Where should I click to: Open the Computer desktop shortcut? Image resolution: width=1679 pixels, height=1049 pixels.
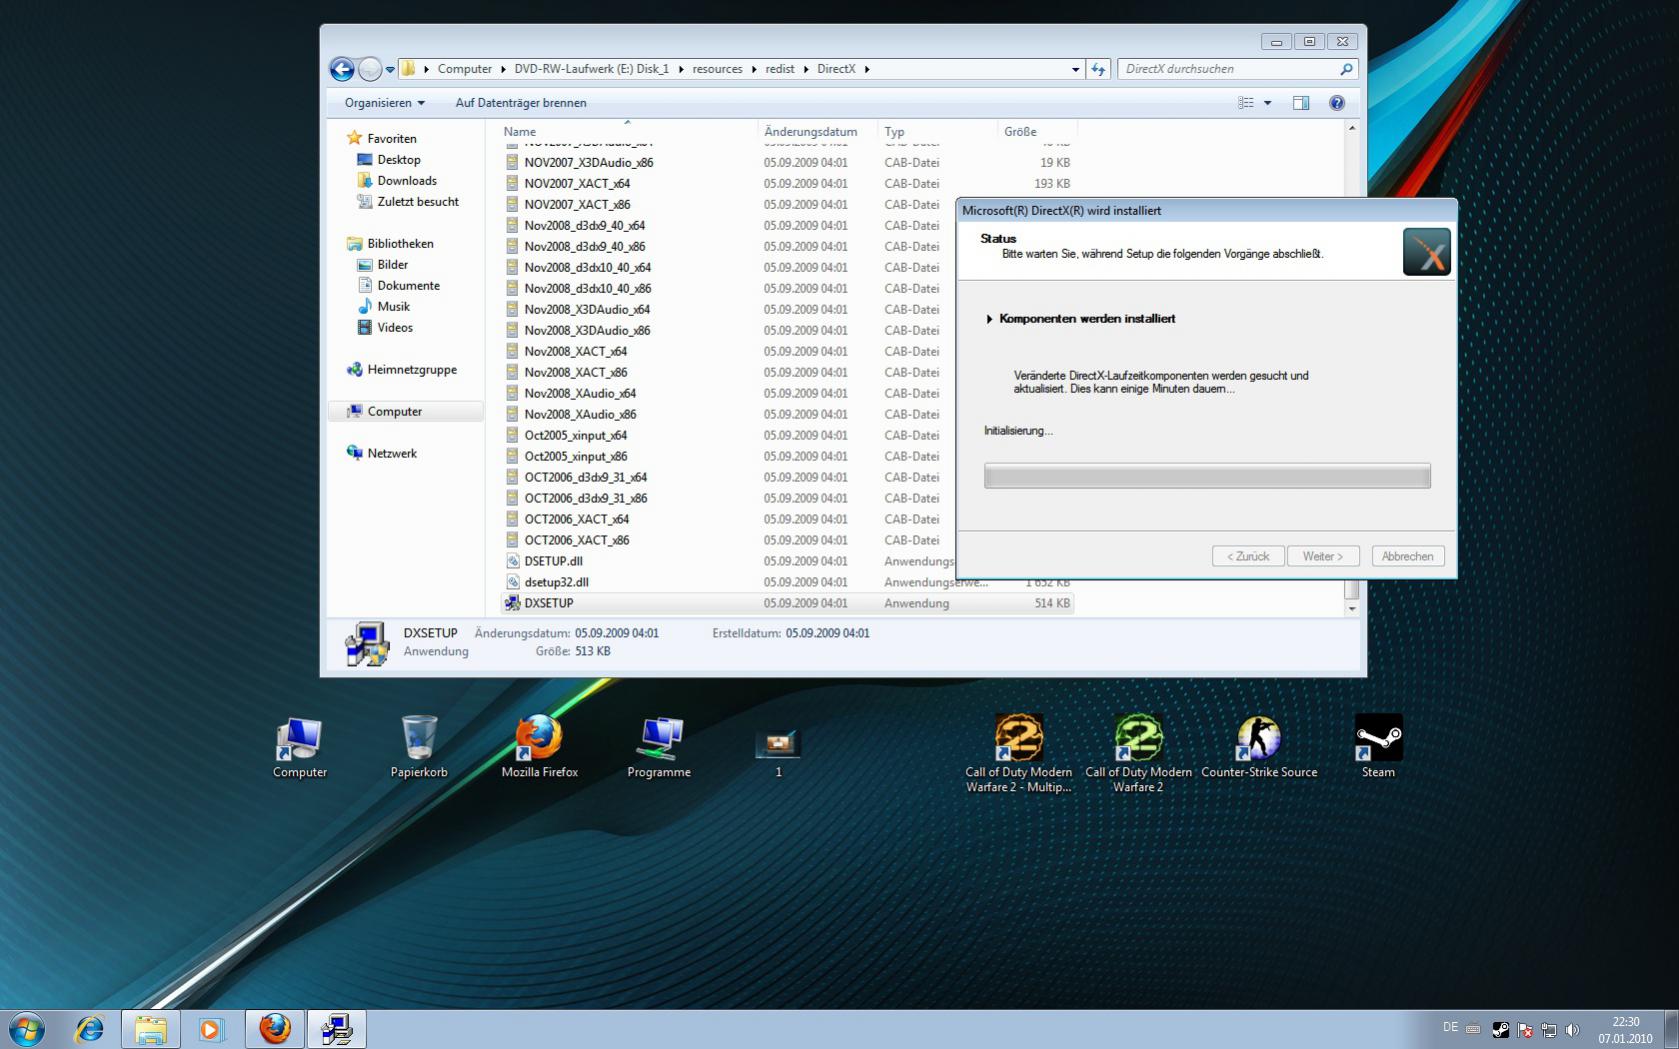pos(300,746)
